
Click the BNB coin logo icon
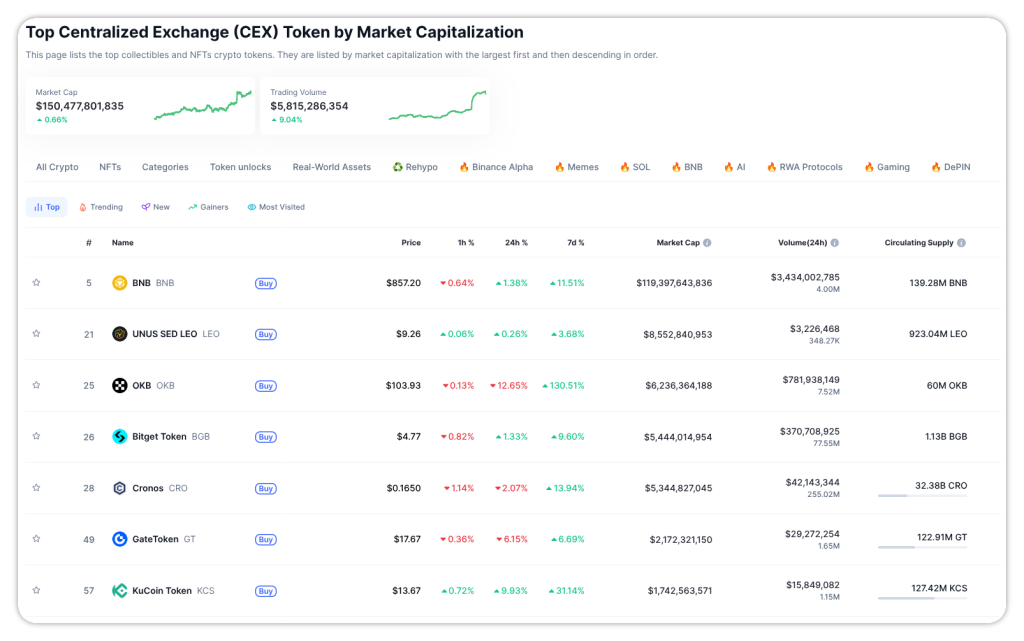pyautogui.click(x=119, y=283)
